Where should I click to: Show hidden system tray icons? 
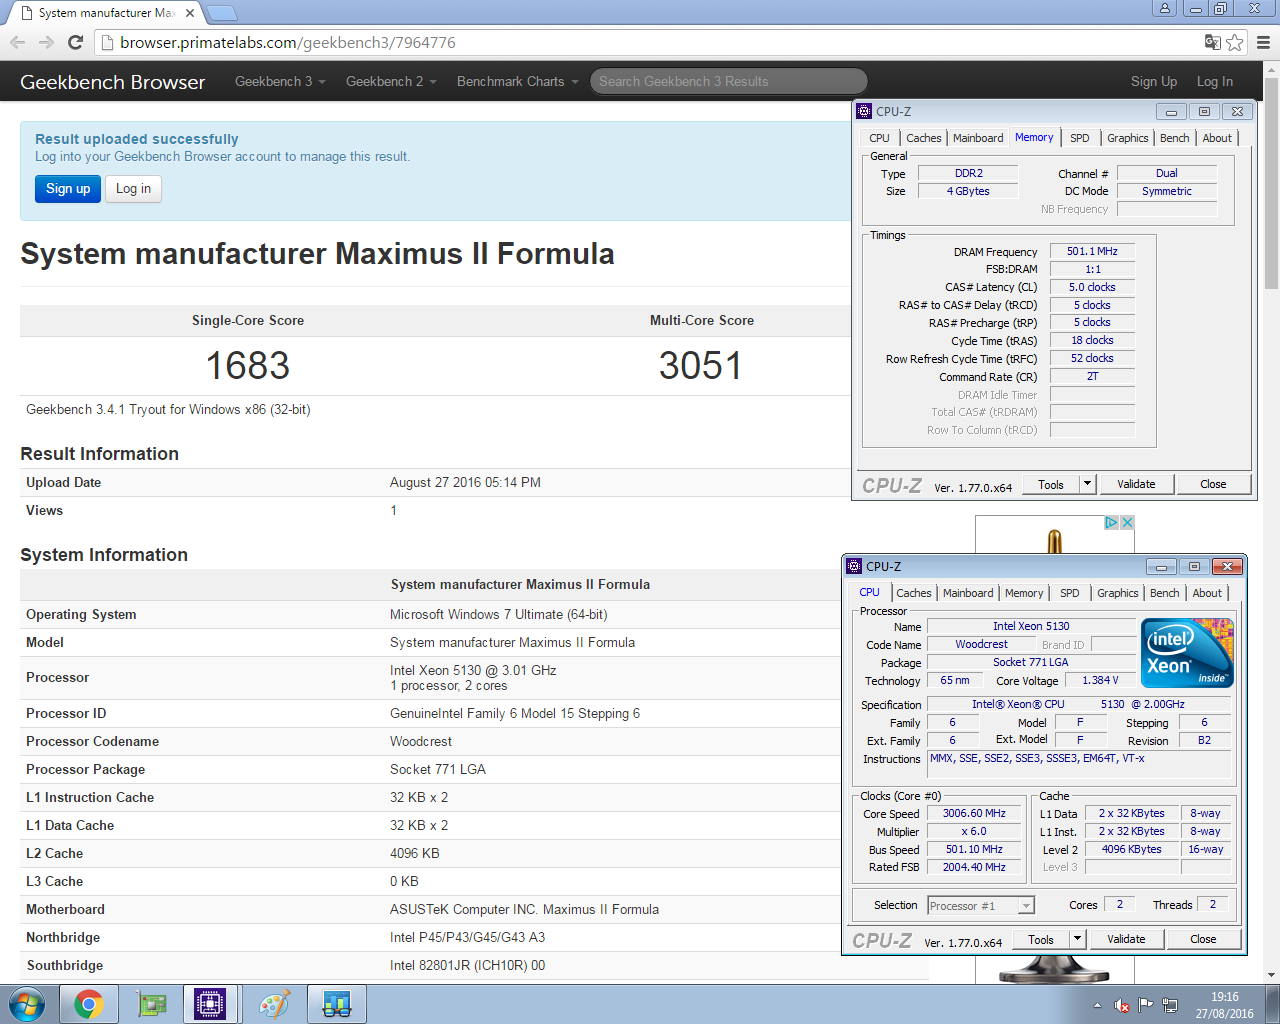(x=1098, y=1005)
